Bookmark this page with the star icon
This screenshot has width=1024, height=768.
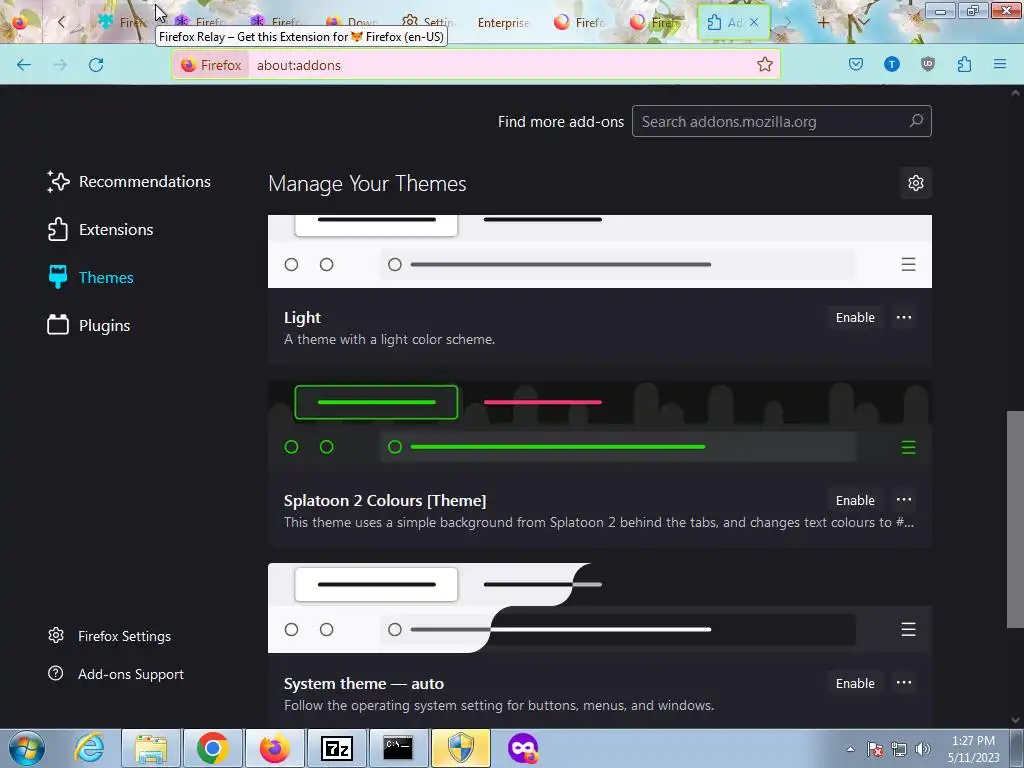765,65
